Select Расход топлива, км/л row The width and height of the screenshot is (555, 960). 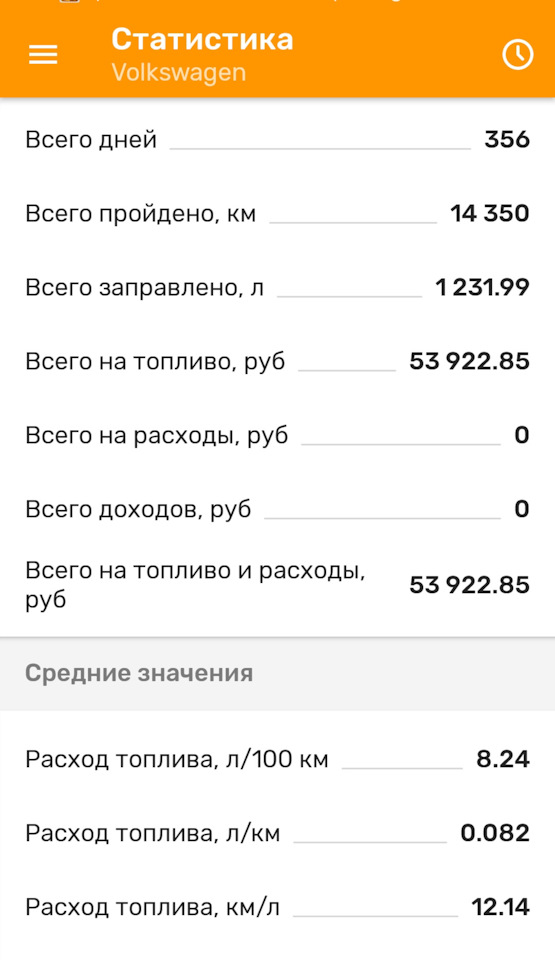278,907
